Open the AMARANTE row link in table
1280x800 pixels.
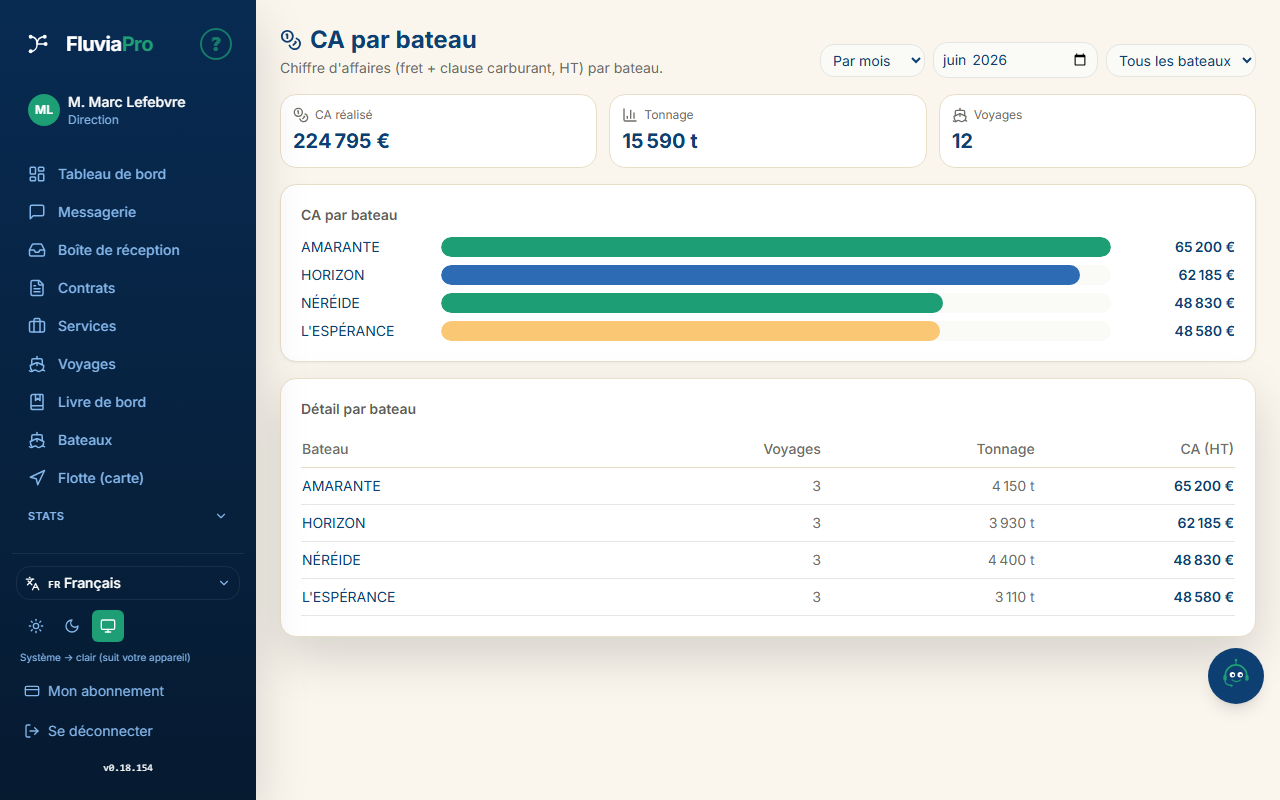pos(341,486)
